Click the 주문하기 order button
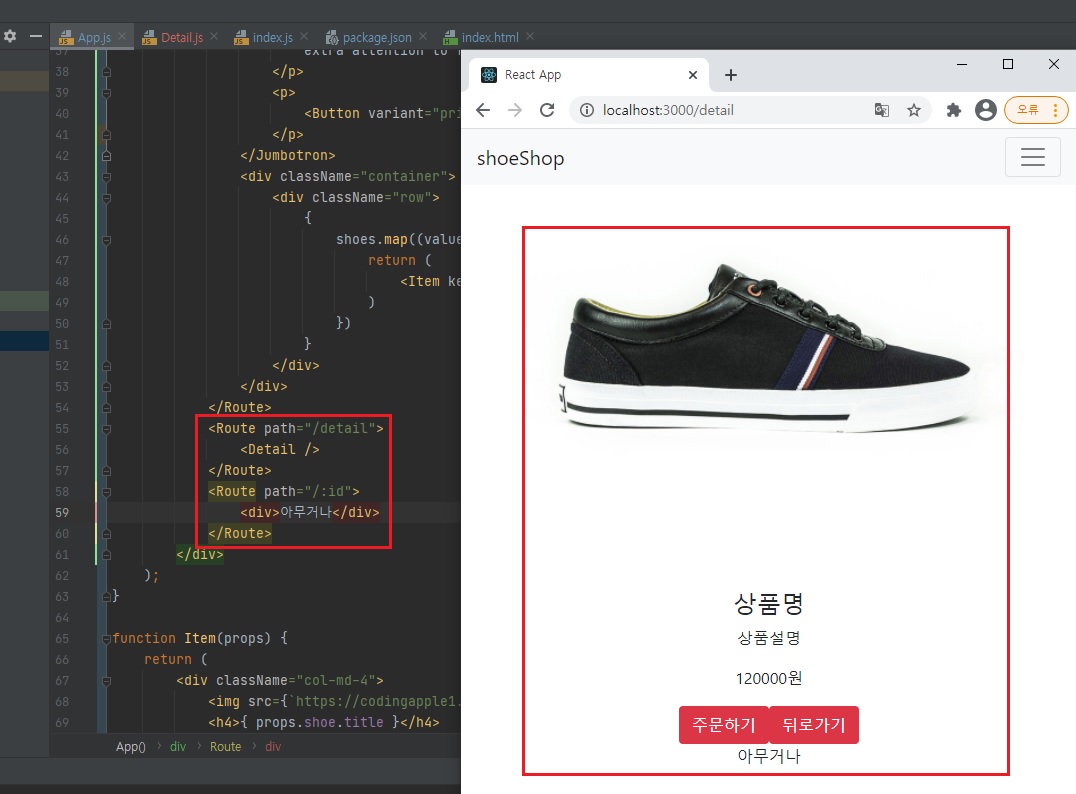The height and width of the screenshot is (794, 1076). tap(723, 725)
